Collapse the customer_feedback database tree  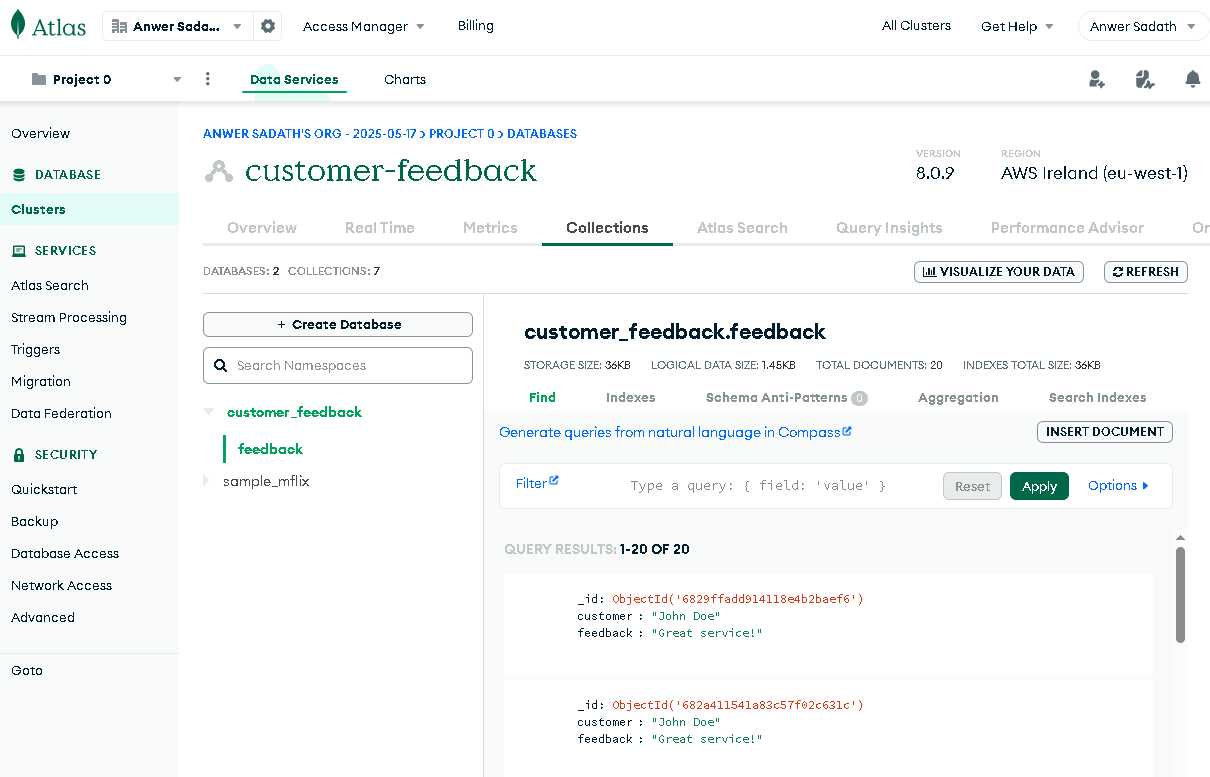click(208, 412)
